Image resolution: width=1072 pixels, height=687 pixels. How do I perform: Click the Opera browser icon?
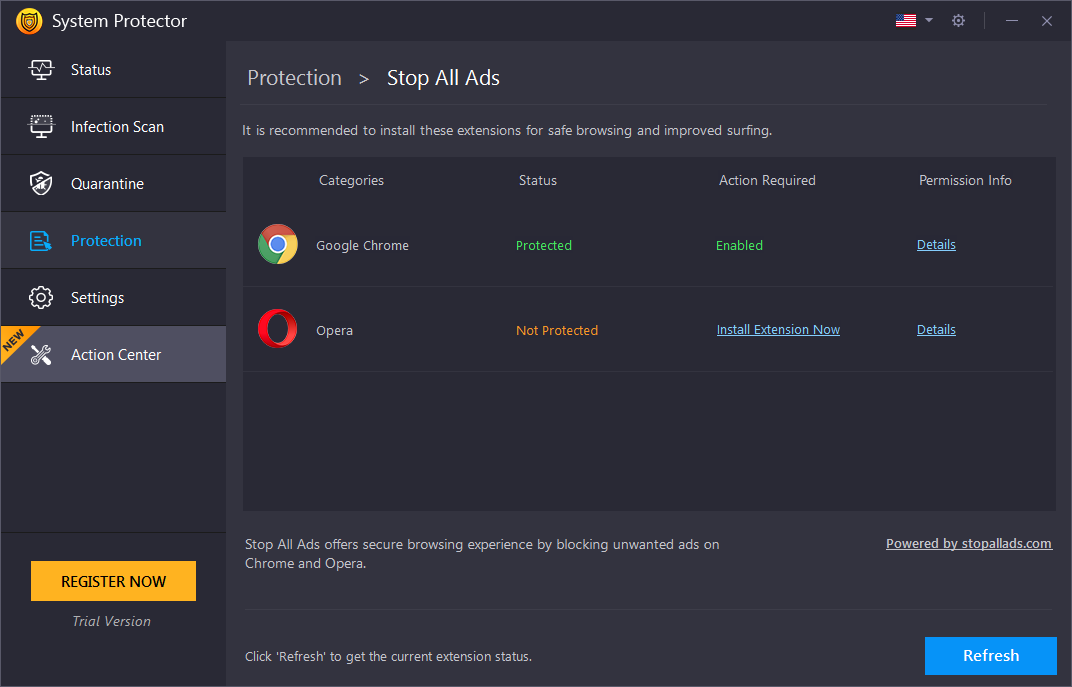pyautogui.click(x=277, y=328)
